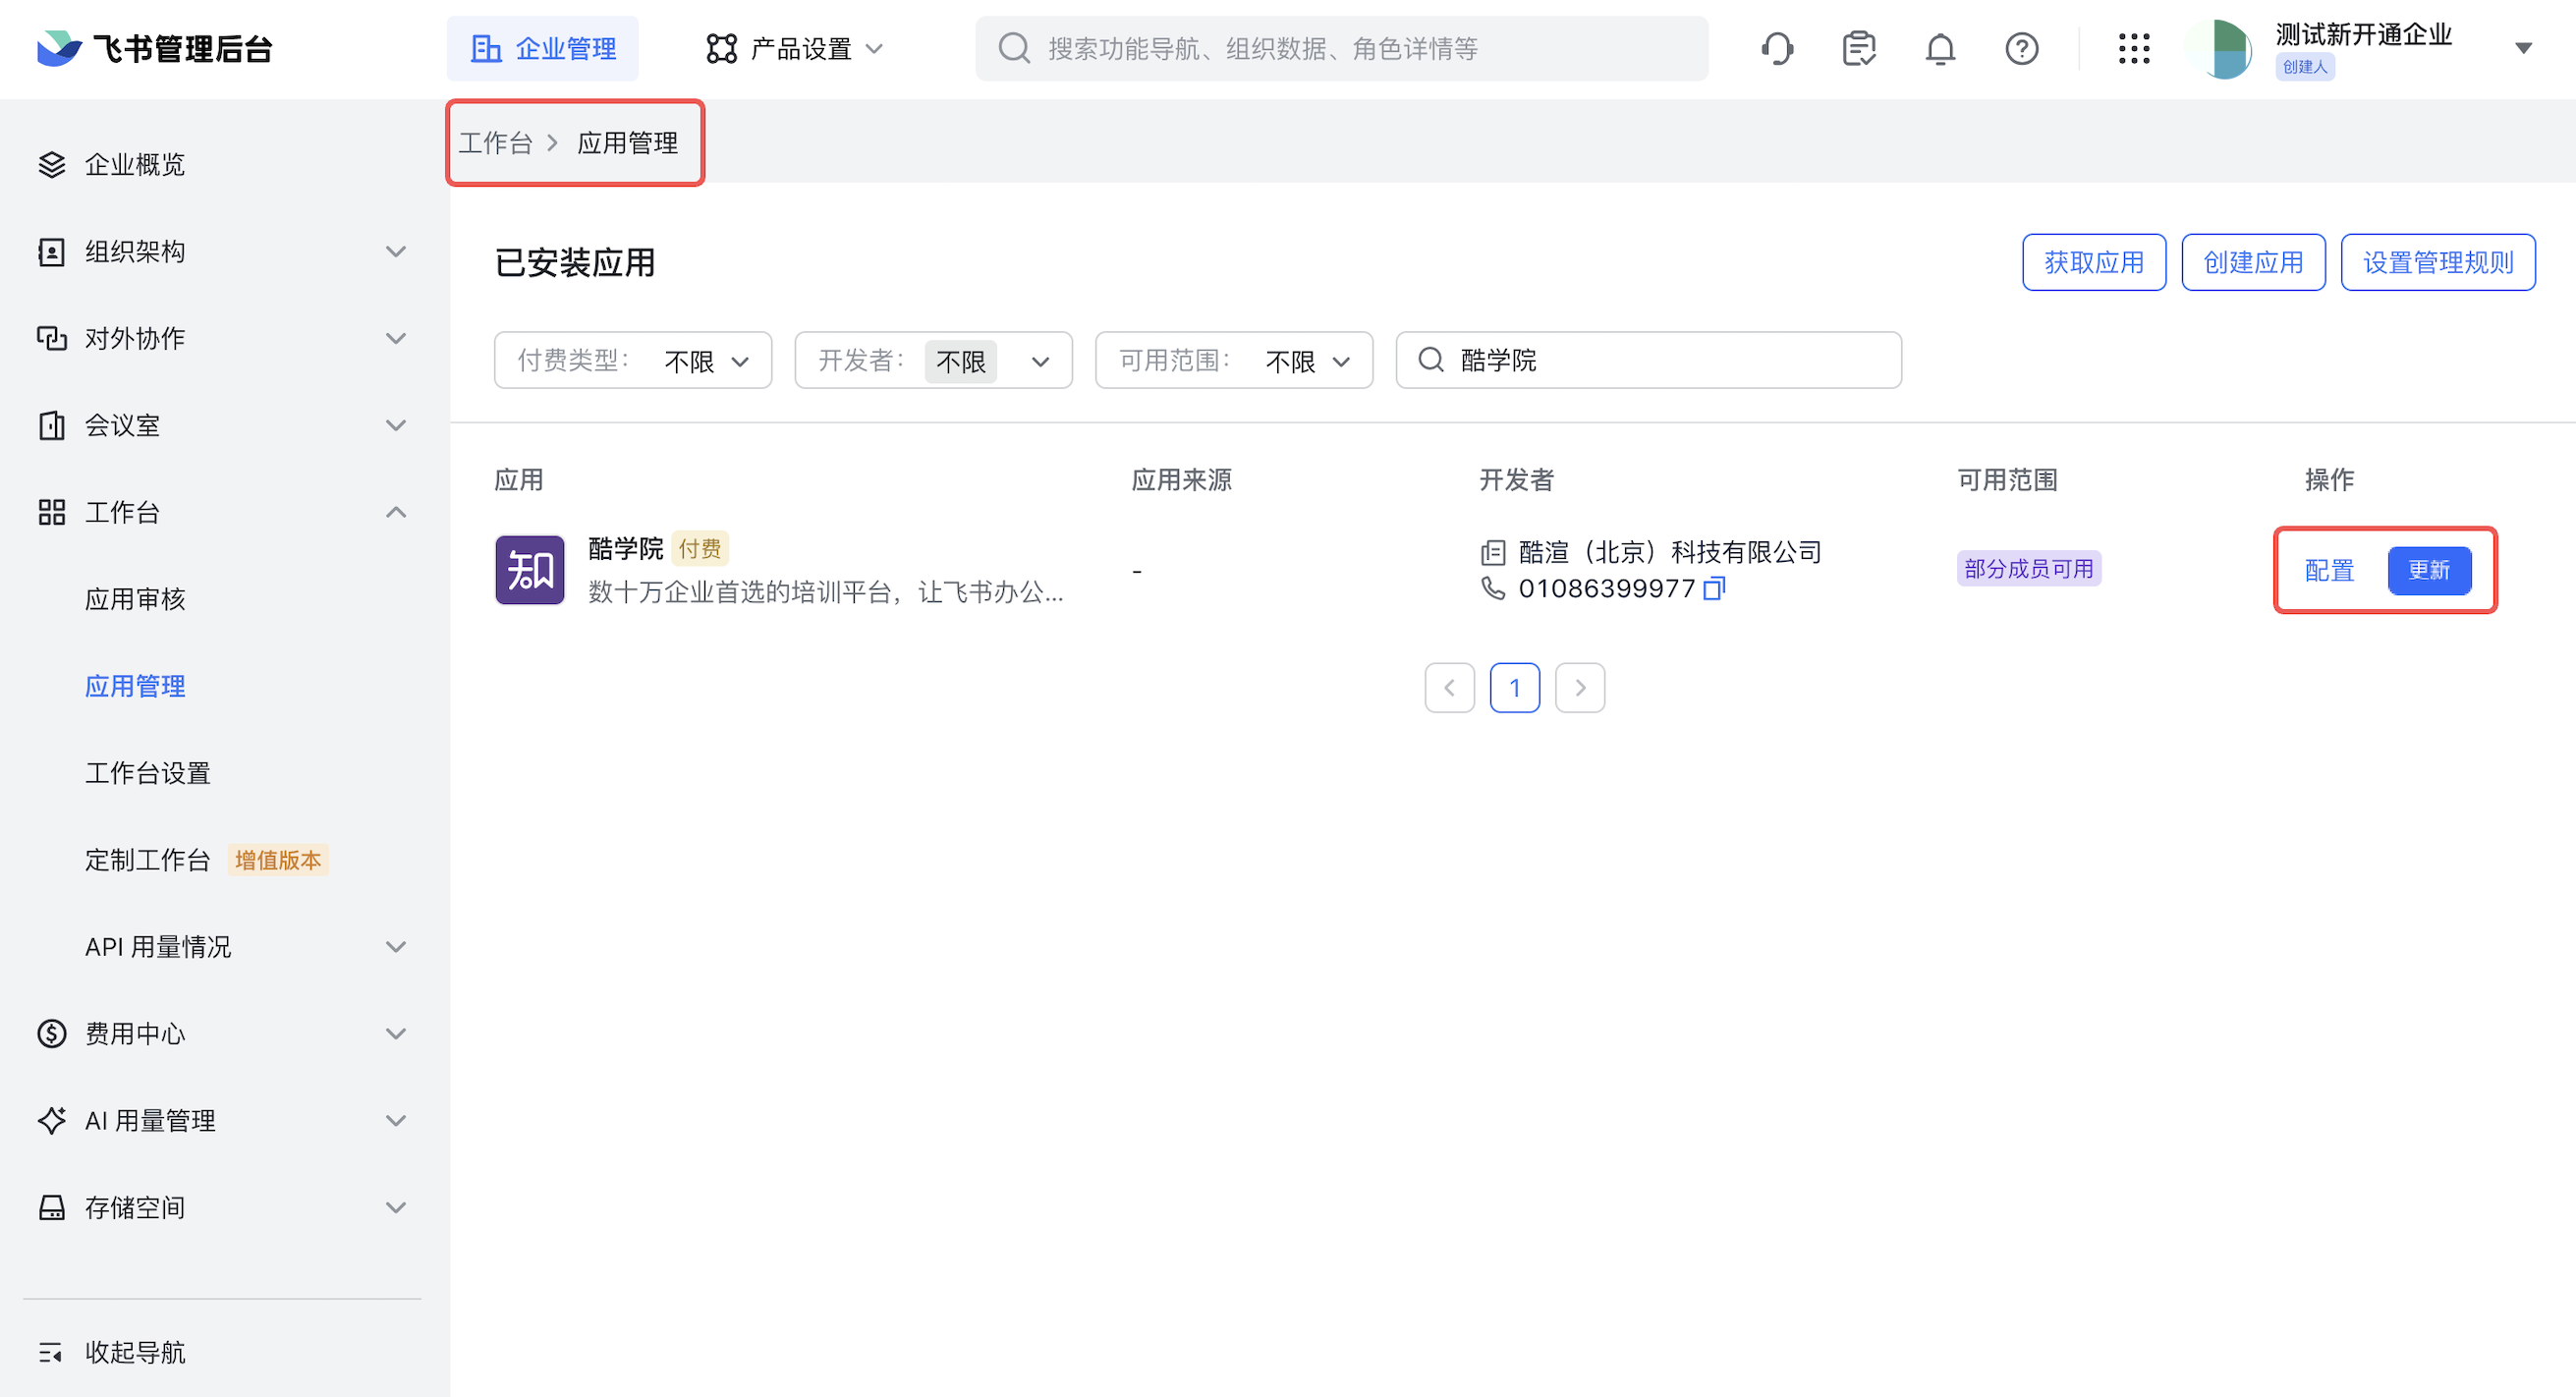The height and width of the screenshot is (1397, 2576).
Task: Click the 企业概览 layers icon
Action: point(51,164)
